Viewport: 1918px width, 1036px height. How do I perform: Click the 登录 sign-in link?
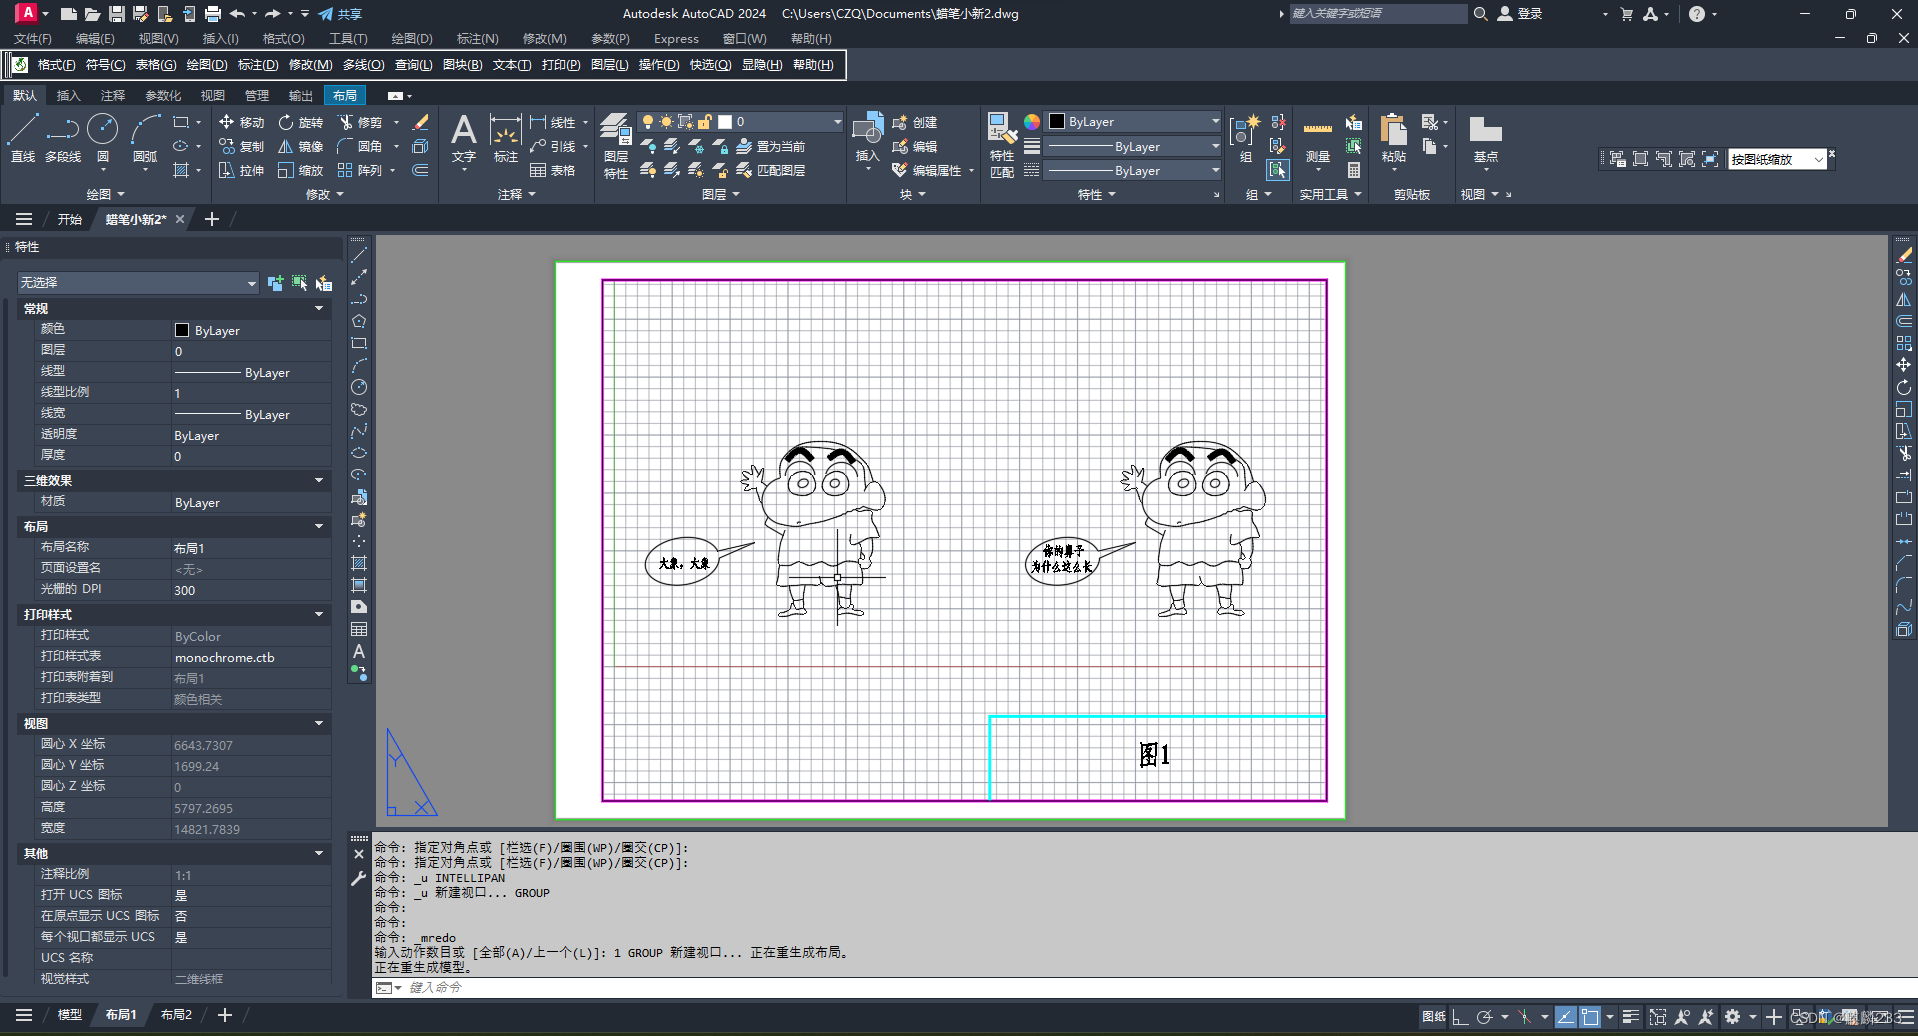(1520, 14)
